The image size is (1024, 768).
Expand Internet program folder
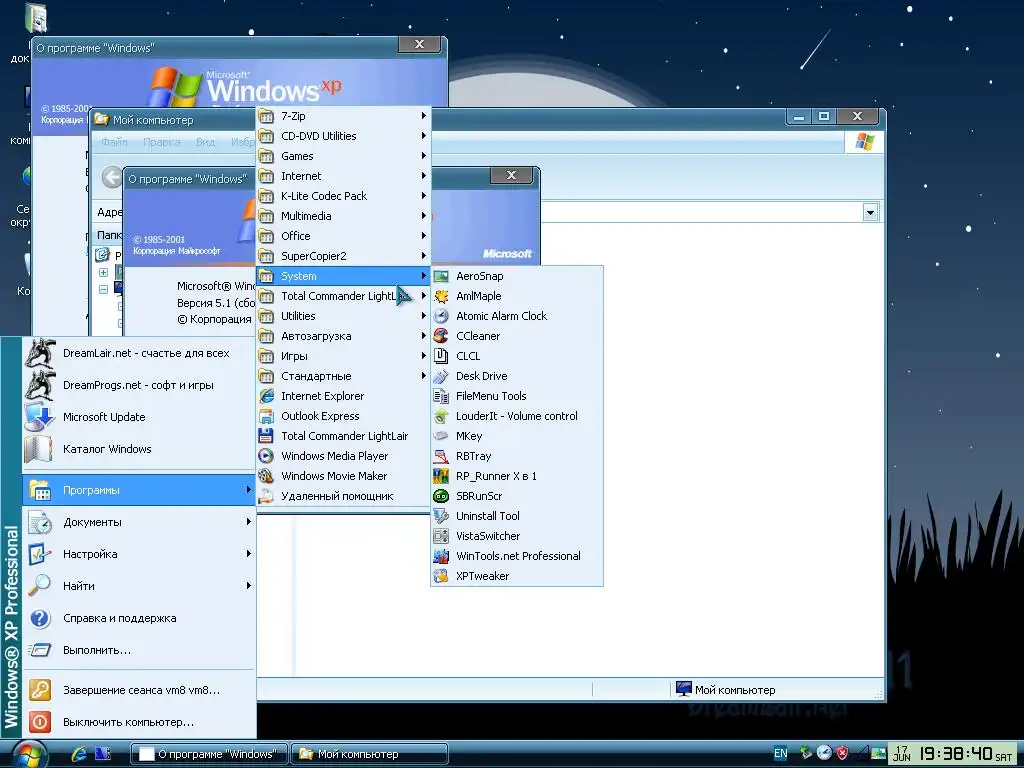[344, 176]
